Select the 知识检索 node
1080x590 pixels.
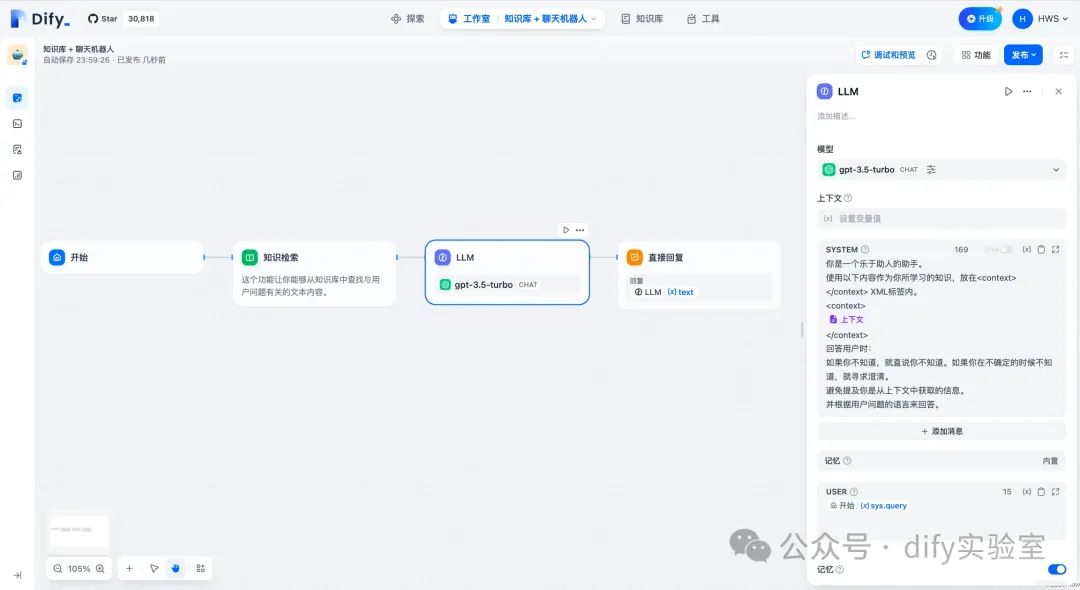tap(314, 273)
